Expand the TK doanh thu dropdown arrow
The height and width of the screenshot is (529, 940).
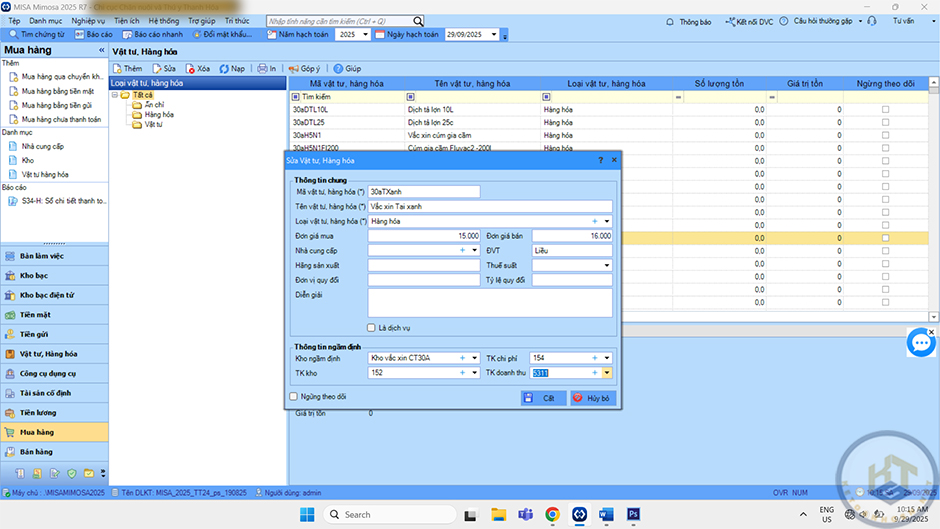point(606,373)
